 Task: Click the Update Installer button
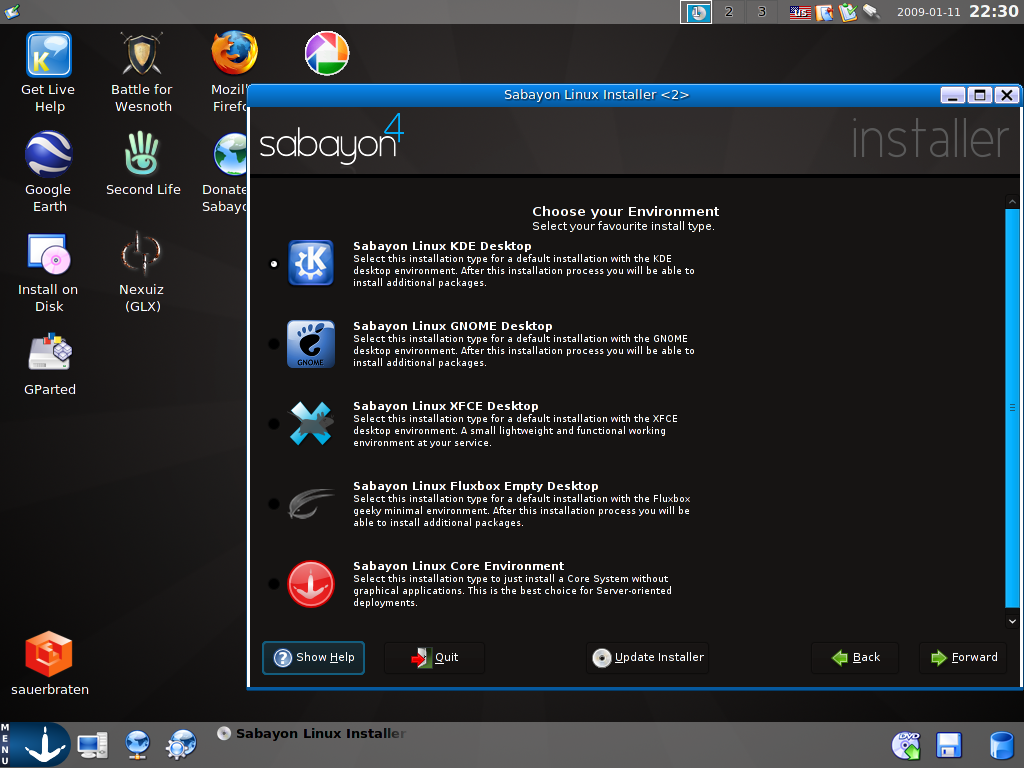coord(648,658)
